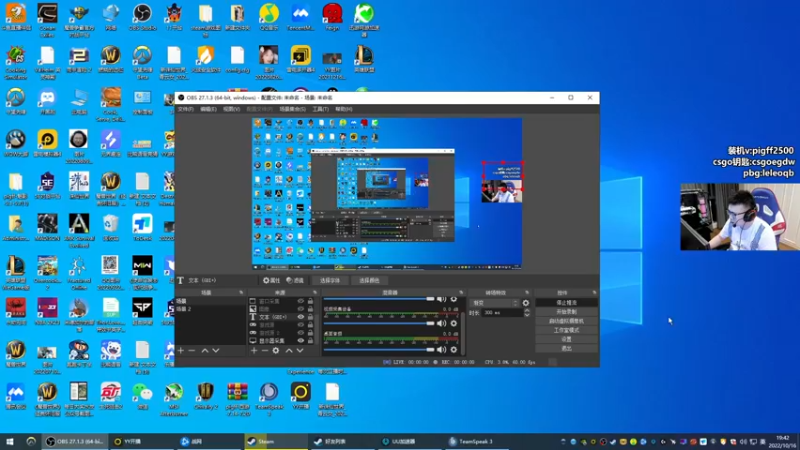Click the 设置 button in Controls

[x=566, y=339]
